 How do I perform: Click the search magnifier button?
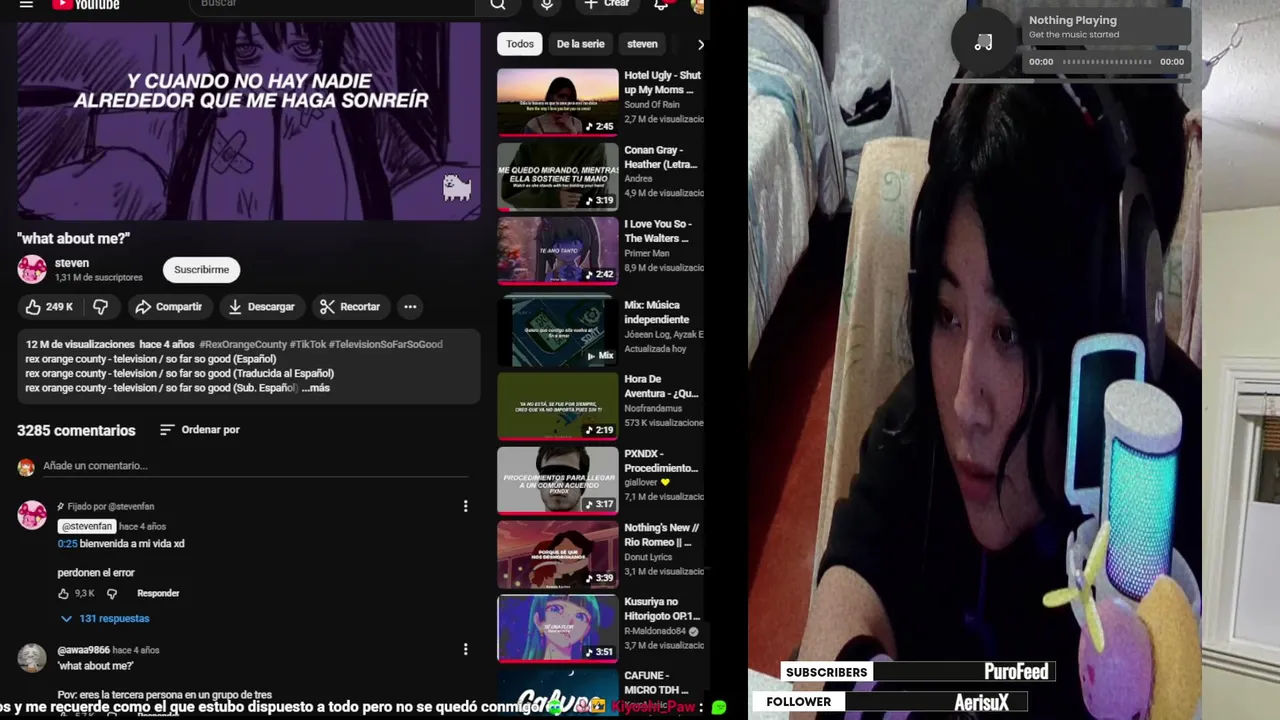497,5
